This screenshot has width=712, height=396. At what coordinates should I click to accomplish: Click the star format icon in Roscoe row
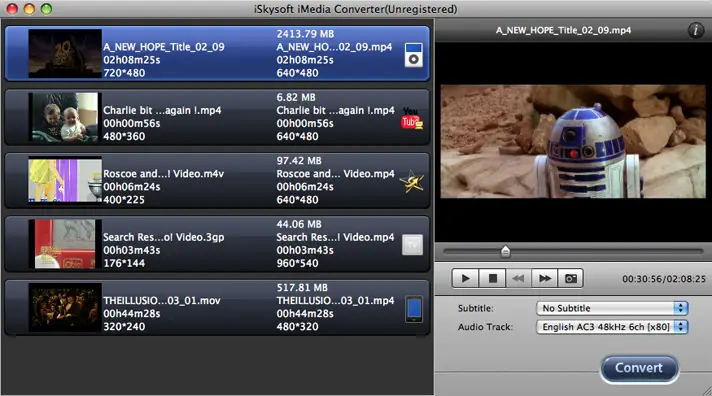411,181
